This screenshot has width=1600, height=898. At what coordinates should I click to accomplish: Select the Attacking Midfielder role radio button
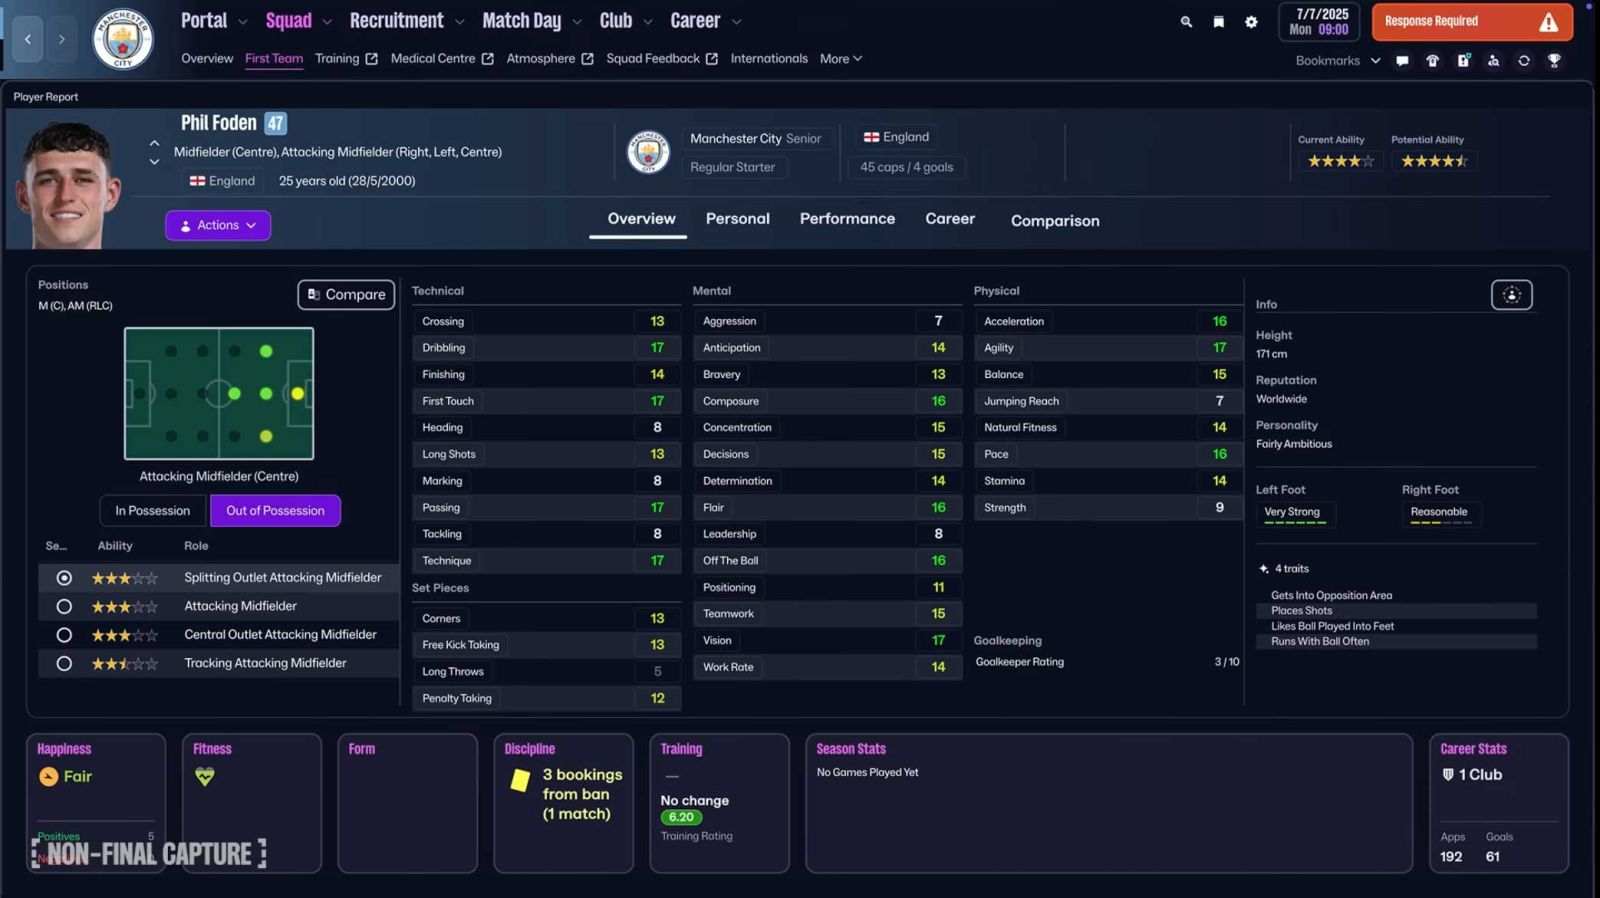click(64, 606)
